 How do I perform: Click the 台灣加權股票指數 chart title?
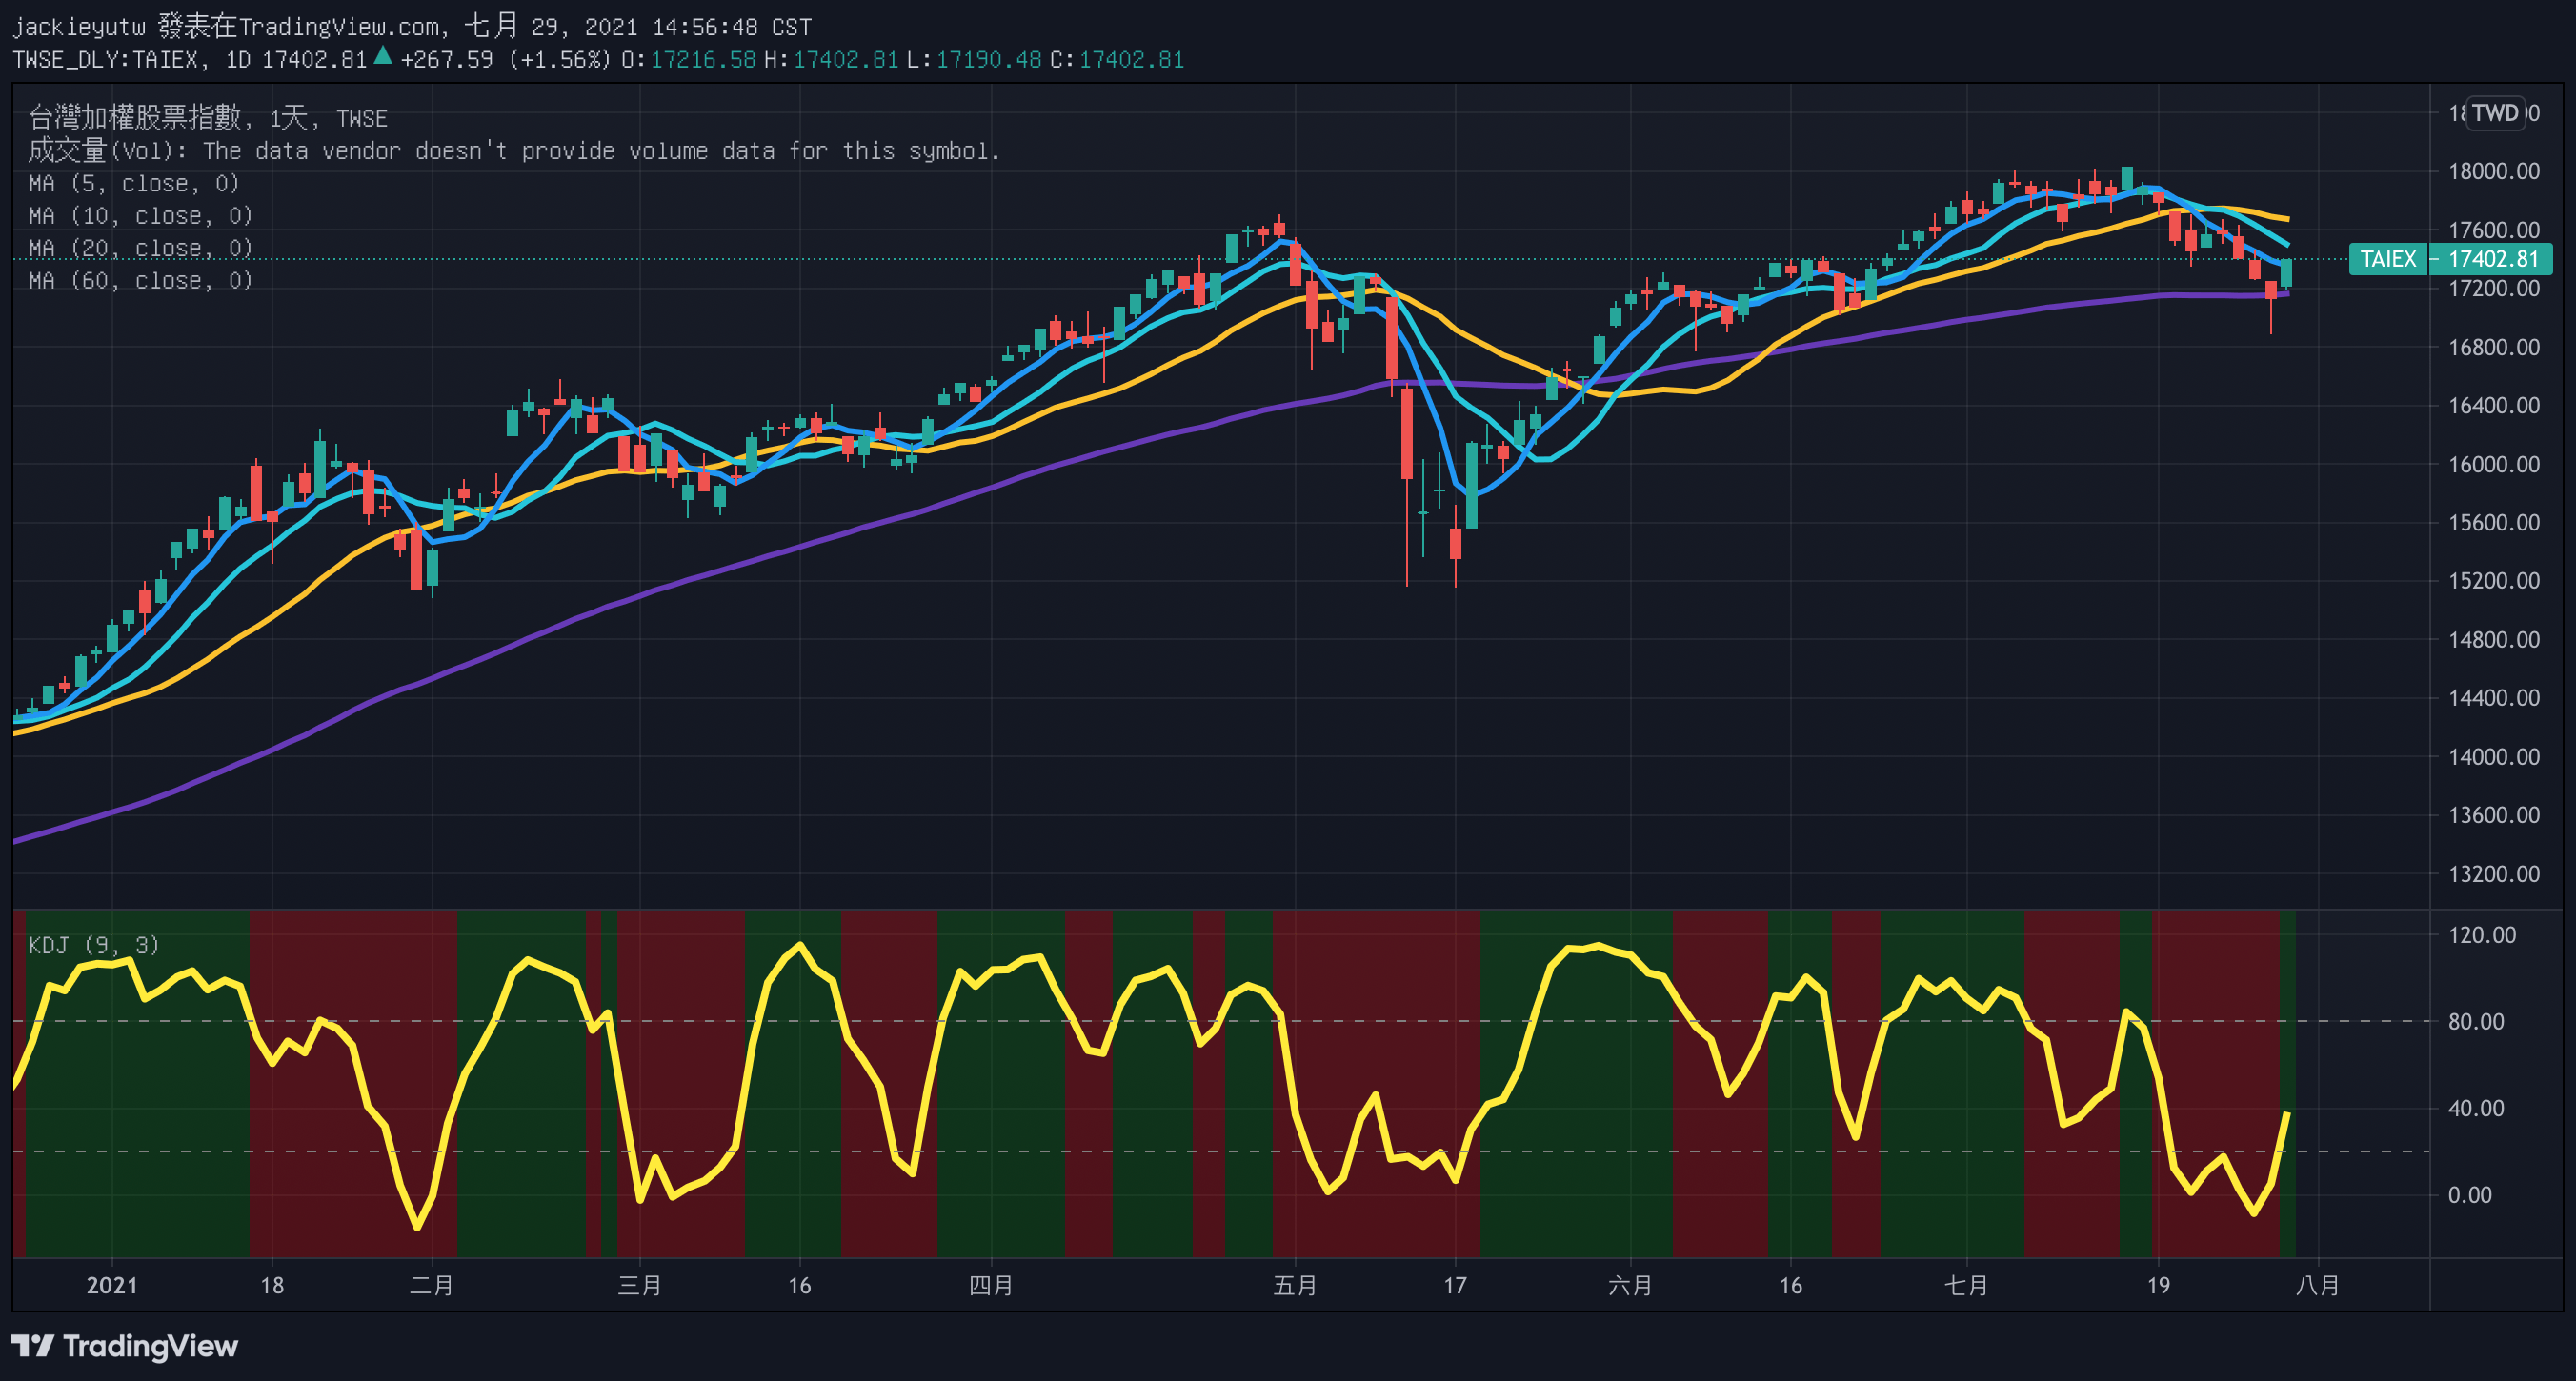(135, 118)
